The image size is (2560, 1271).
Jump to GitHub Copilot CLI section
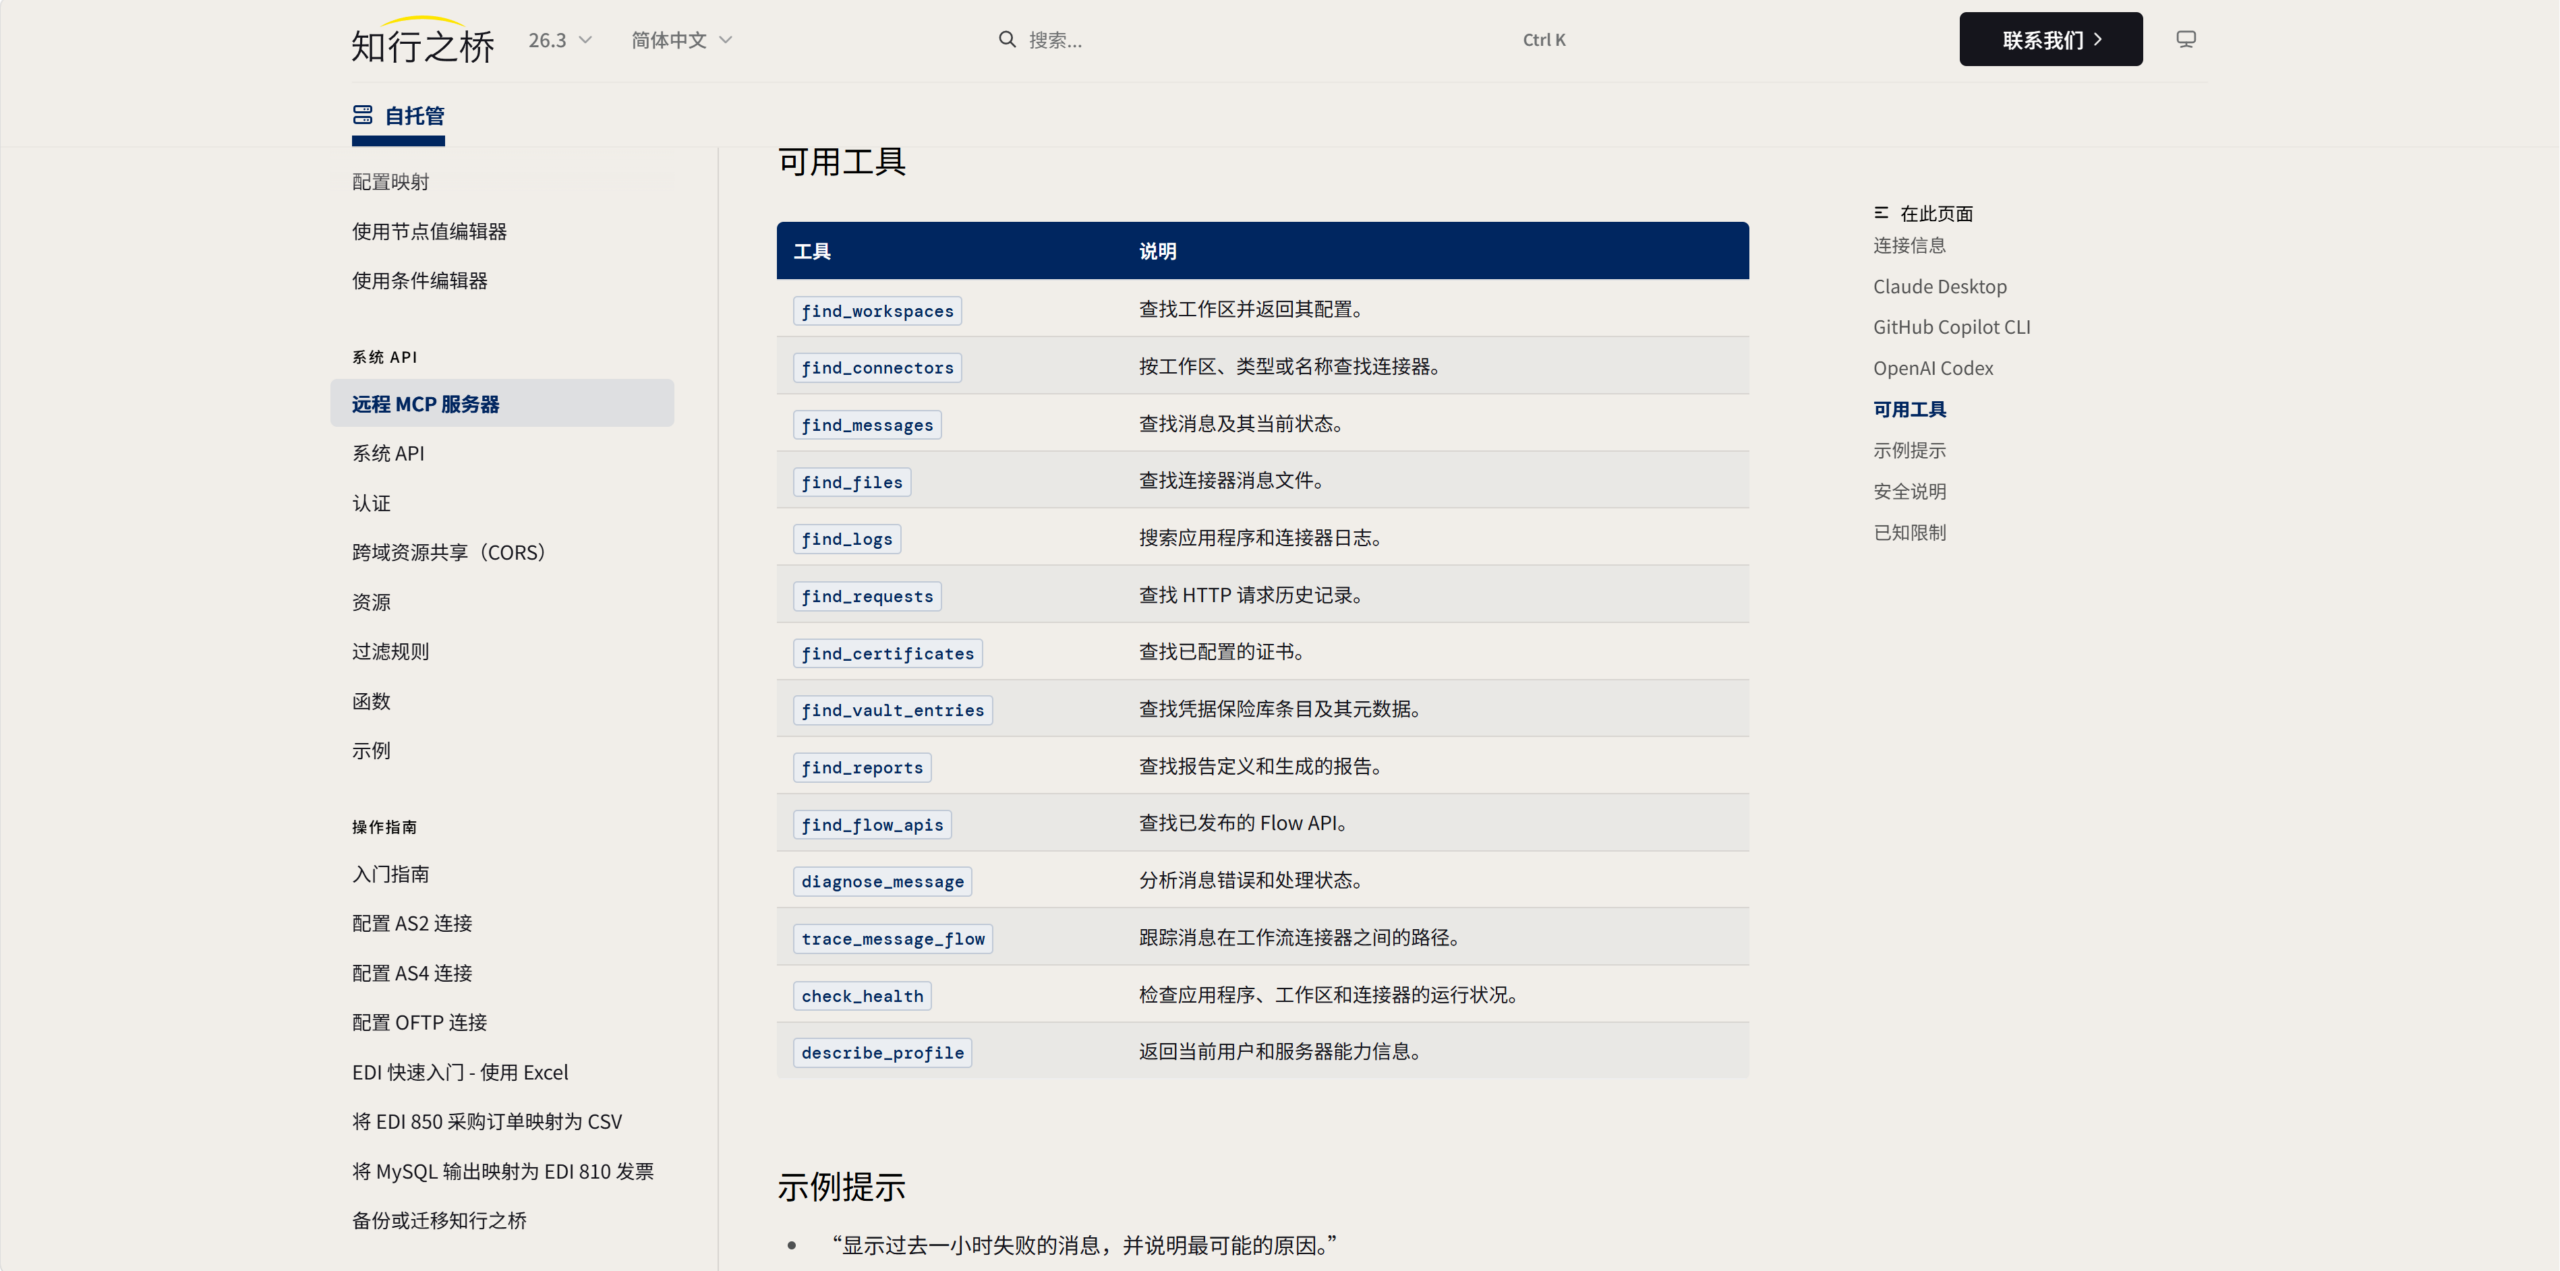click(1951, 327)
